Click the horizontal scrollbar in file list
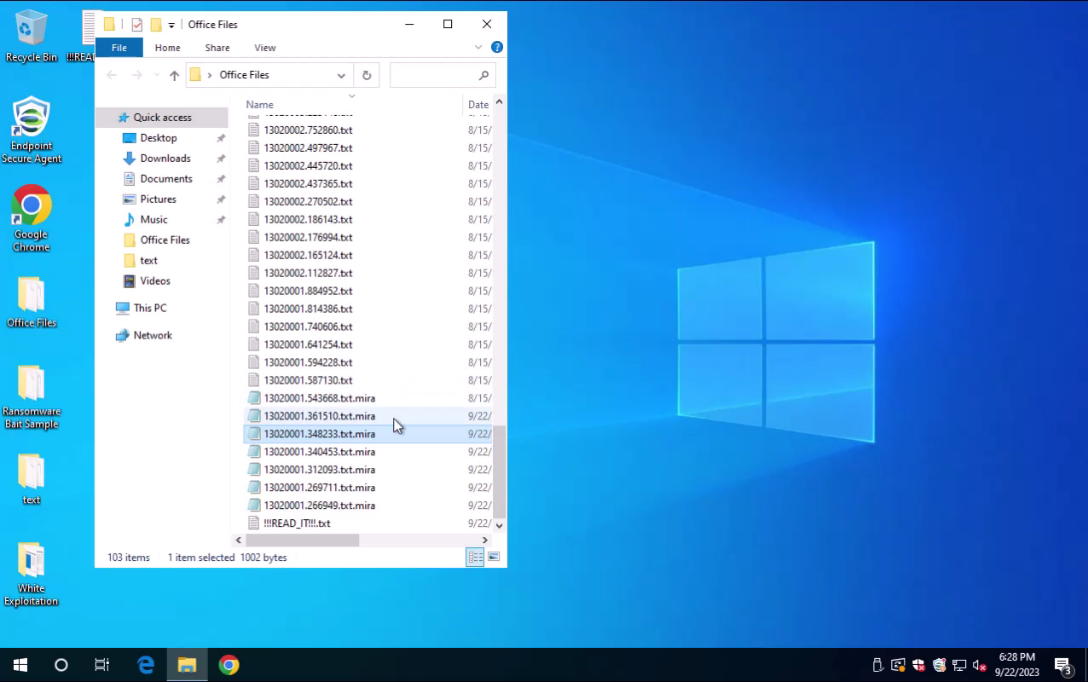The width and height of the screenshot is (1088, 682). pyautogui.click(x=302, y=540)
